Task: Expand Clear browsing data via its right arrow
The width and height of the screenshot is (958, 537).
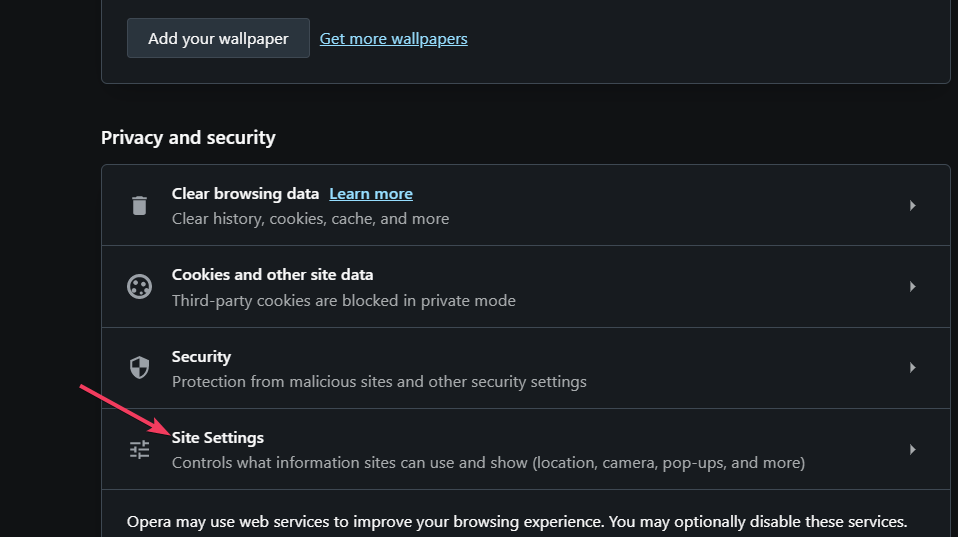Action: click(912, 205)
